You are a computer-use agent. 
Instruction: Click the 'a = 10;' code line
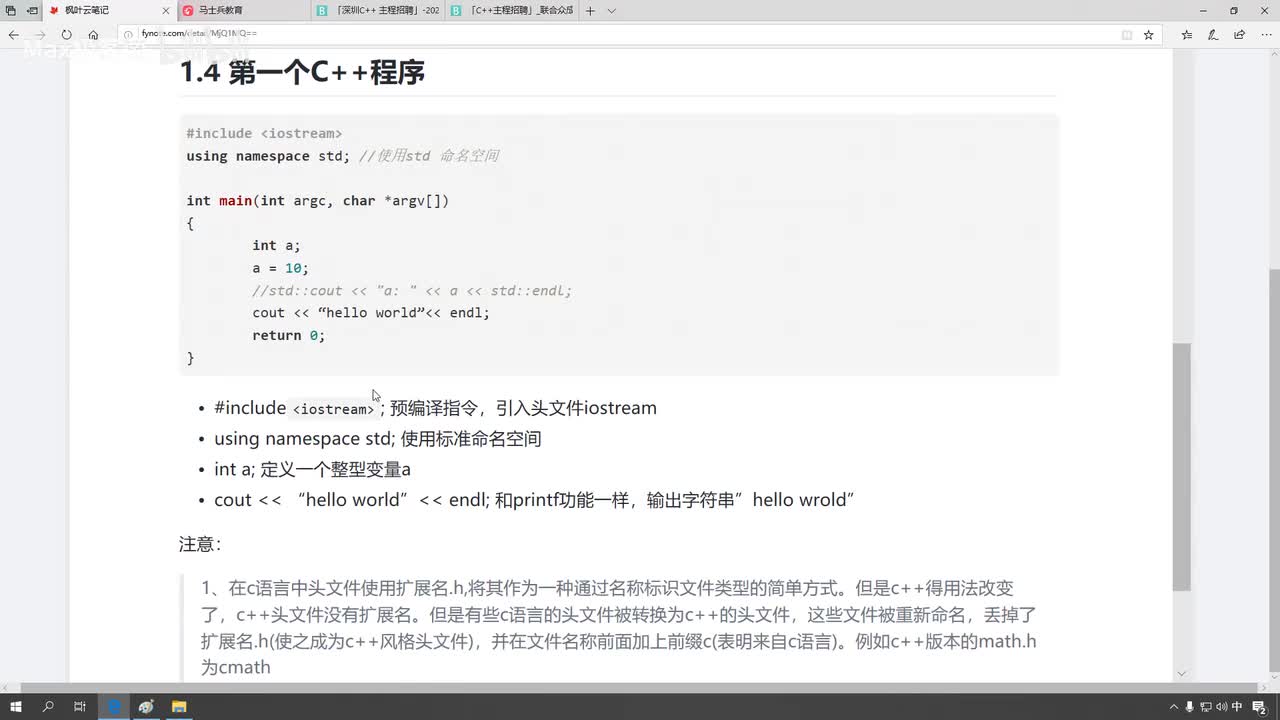281,268
